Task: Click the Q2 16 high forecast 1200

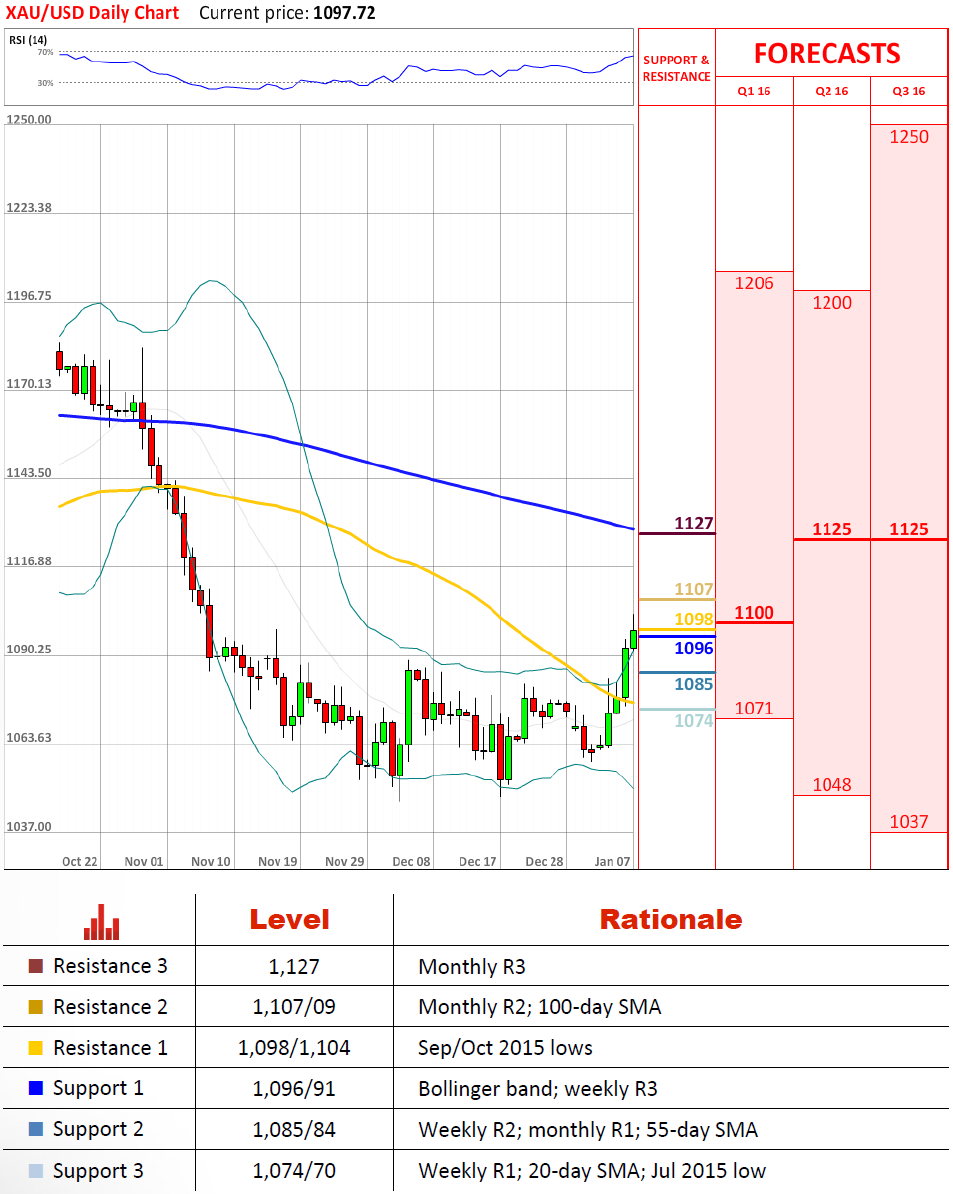Action: pyautogui.click(x=832, y=303)
